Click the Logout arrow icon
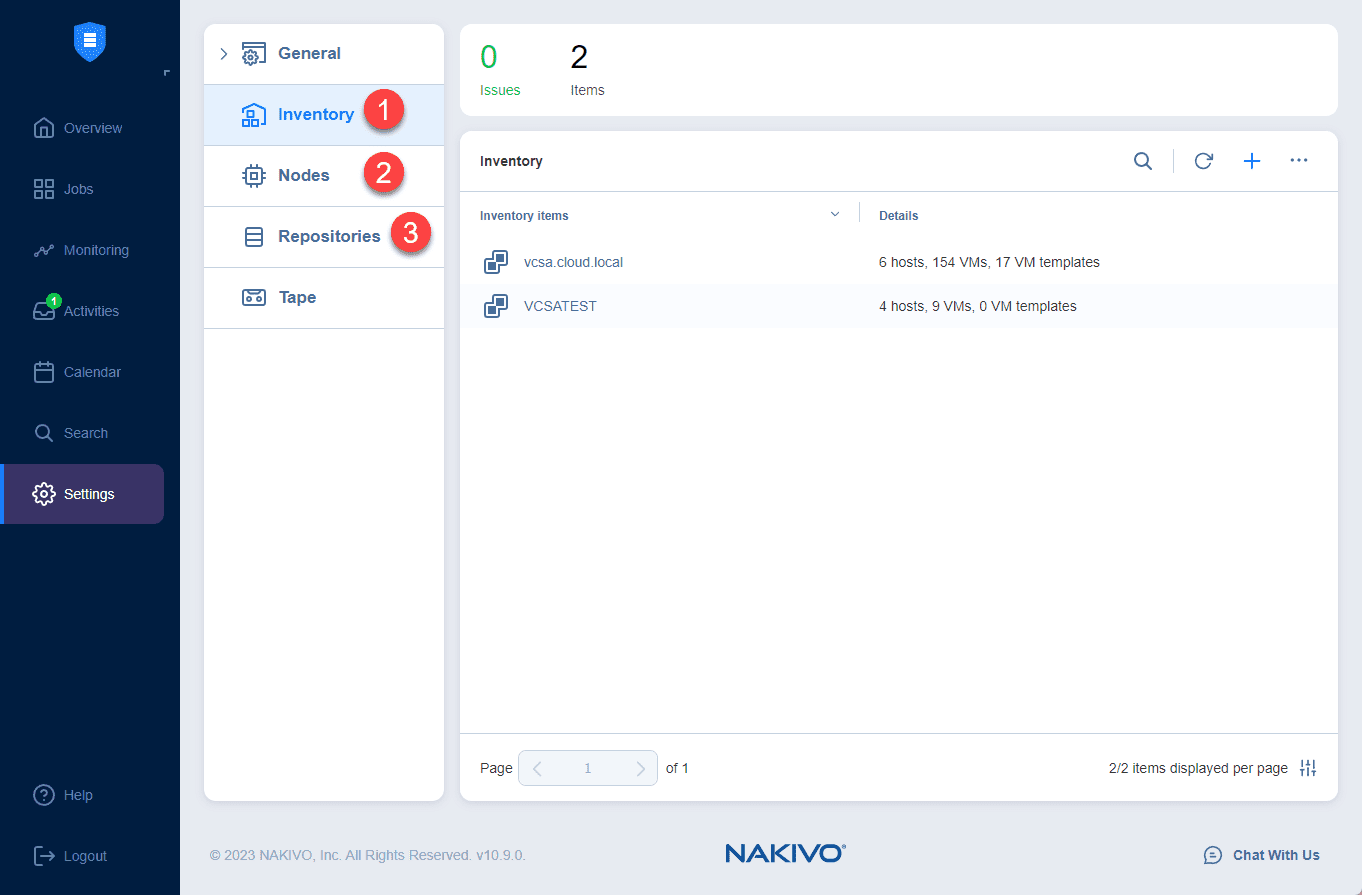The width and height of the screenshot is (1362, 895). (44, 856)
